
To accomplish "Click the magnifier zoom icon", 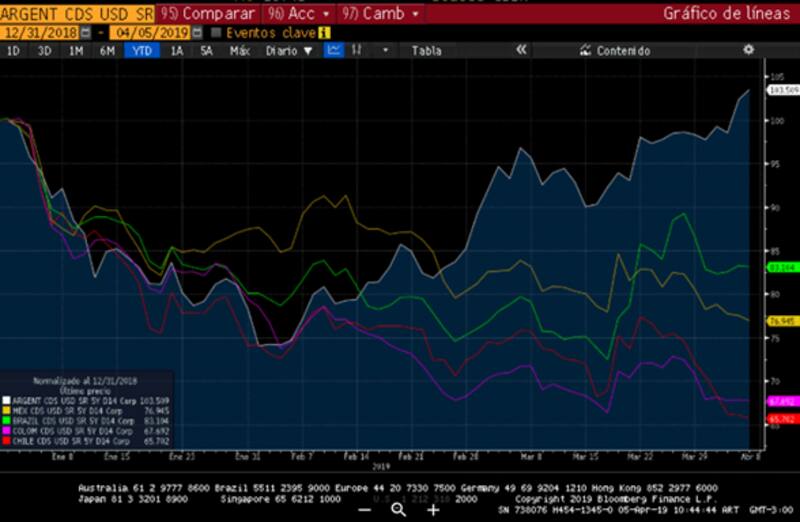I will click(x=398, y=509).
